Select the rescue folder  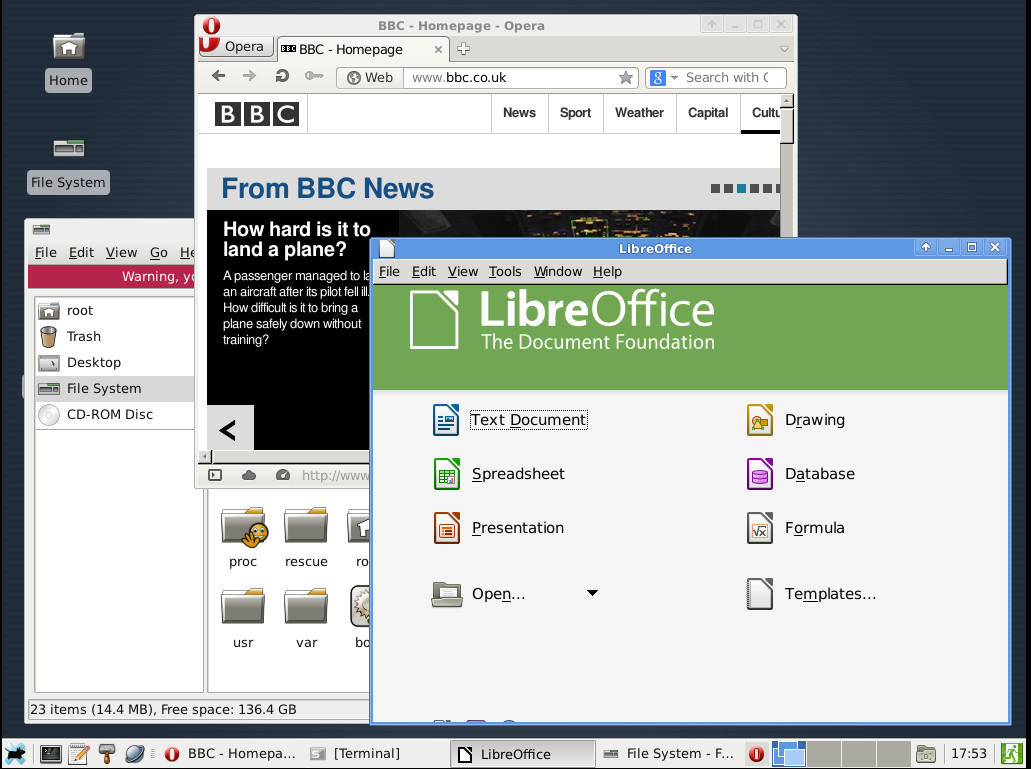(306, 538)
